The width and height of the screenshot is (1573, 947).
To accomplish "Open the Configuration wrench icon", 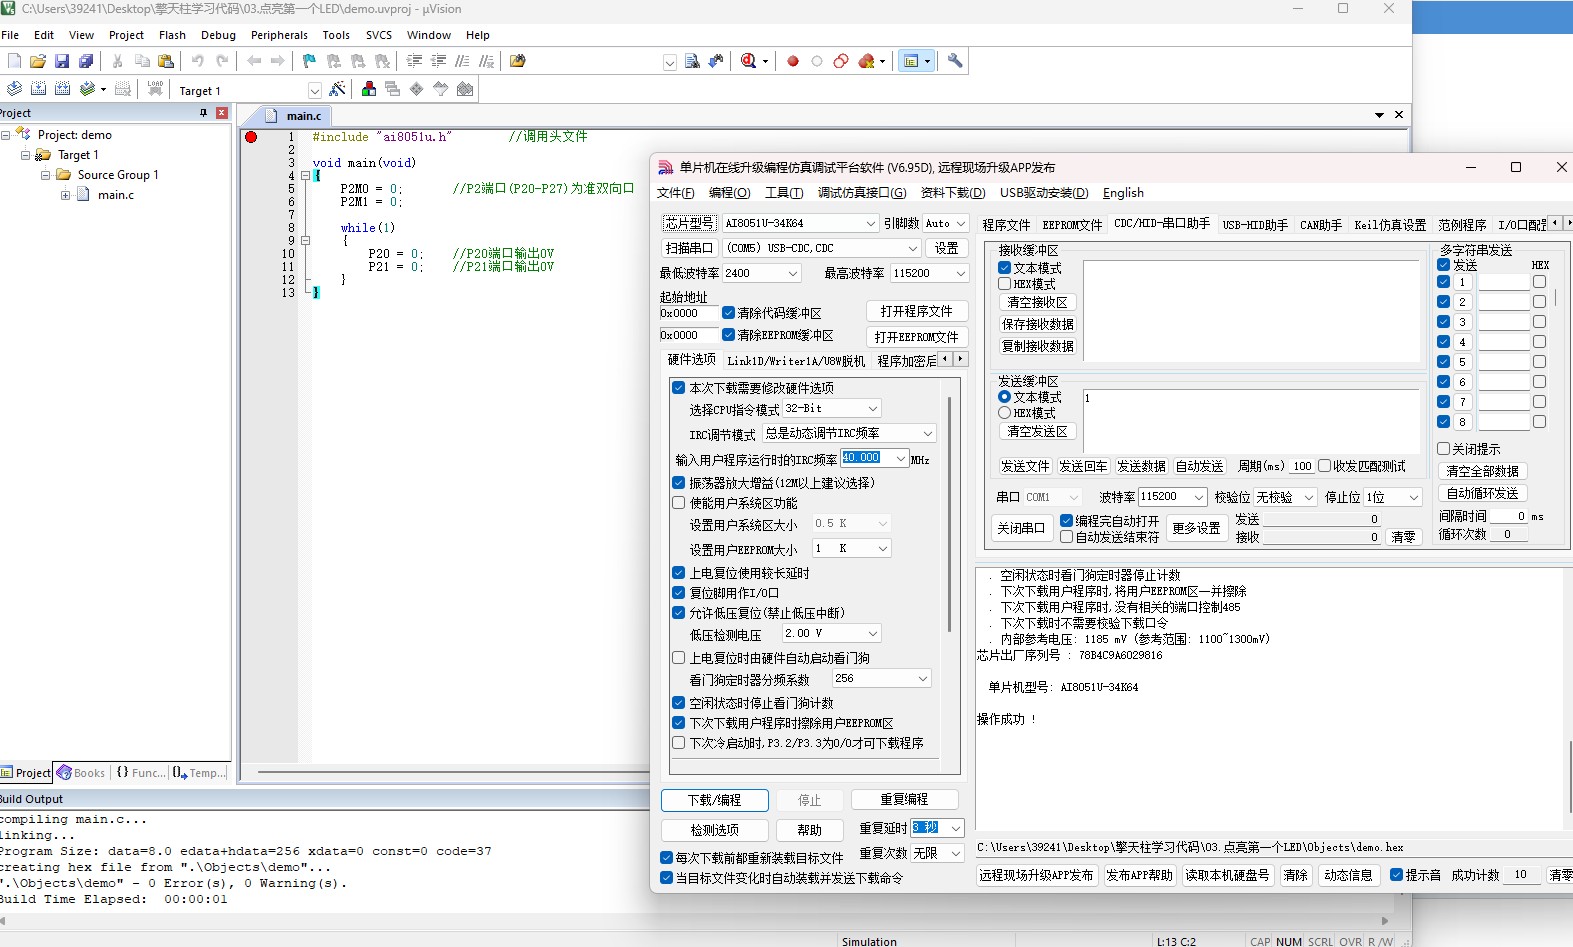I will pyautogui.click(x=955, y=61).
